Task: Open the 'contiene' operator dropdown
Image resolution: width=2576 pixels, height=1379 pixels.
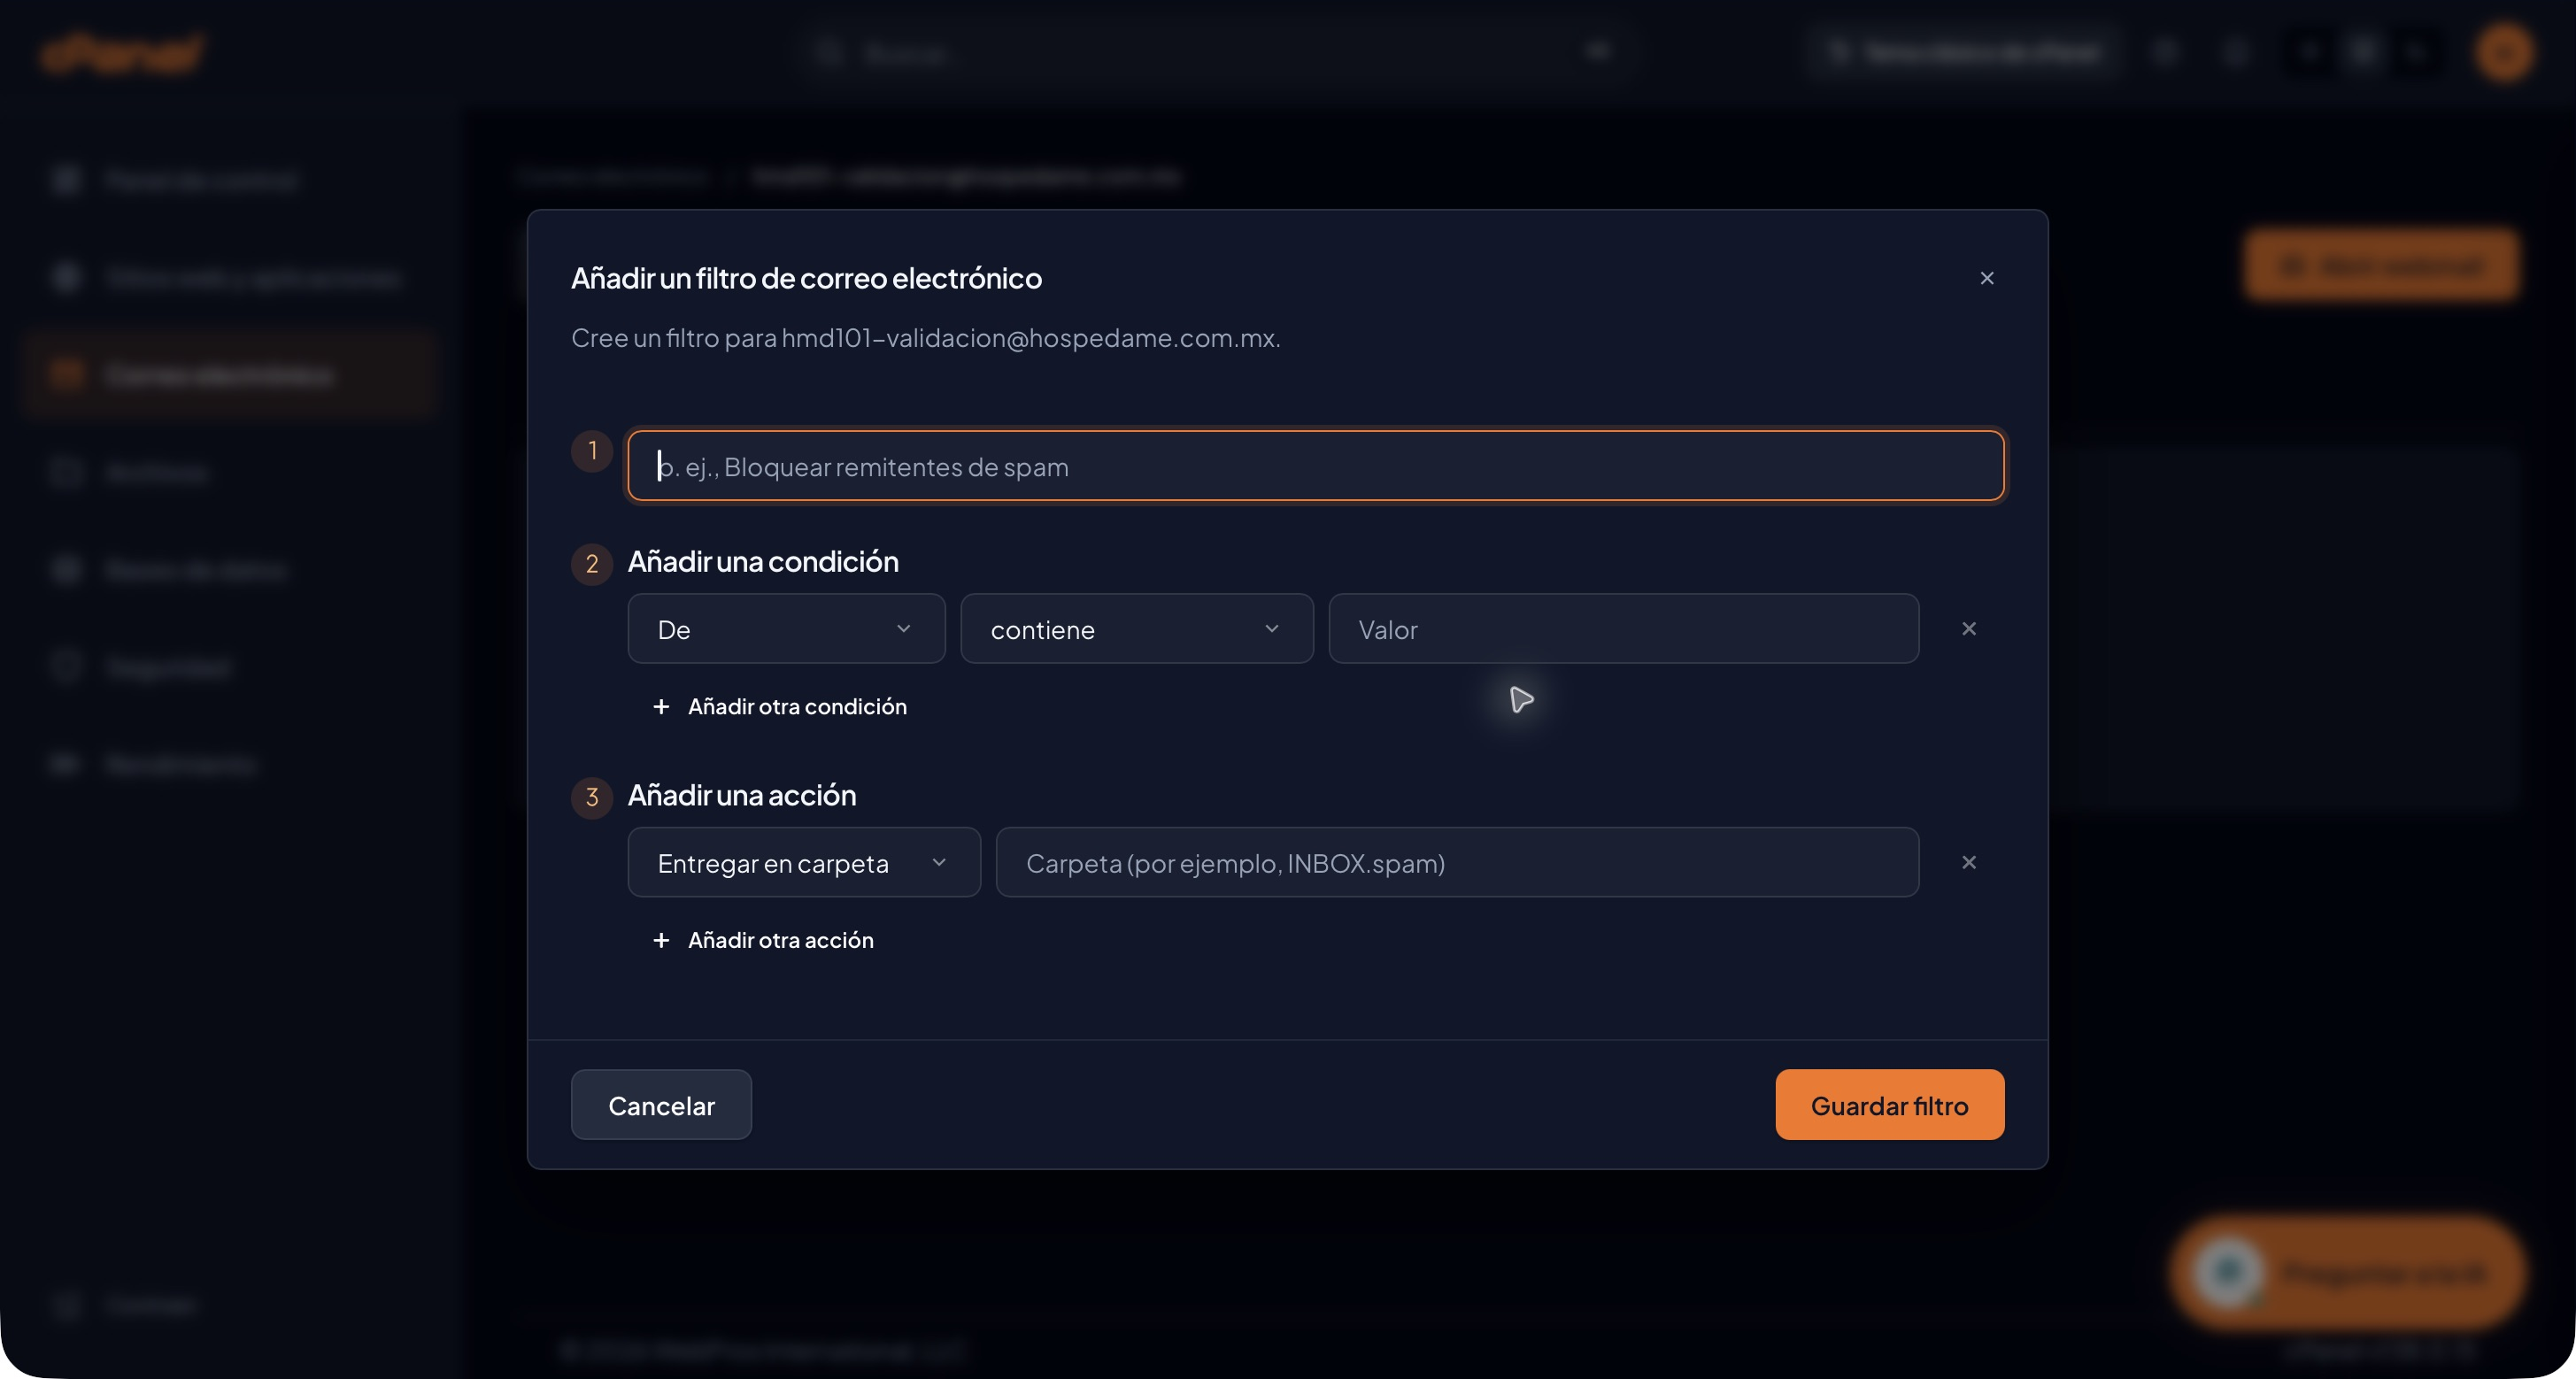Action: click(1136, 629)
